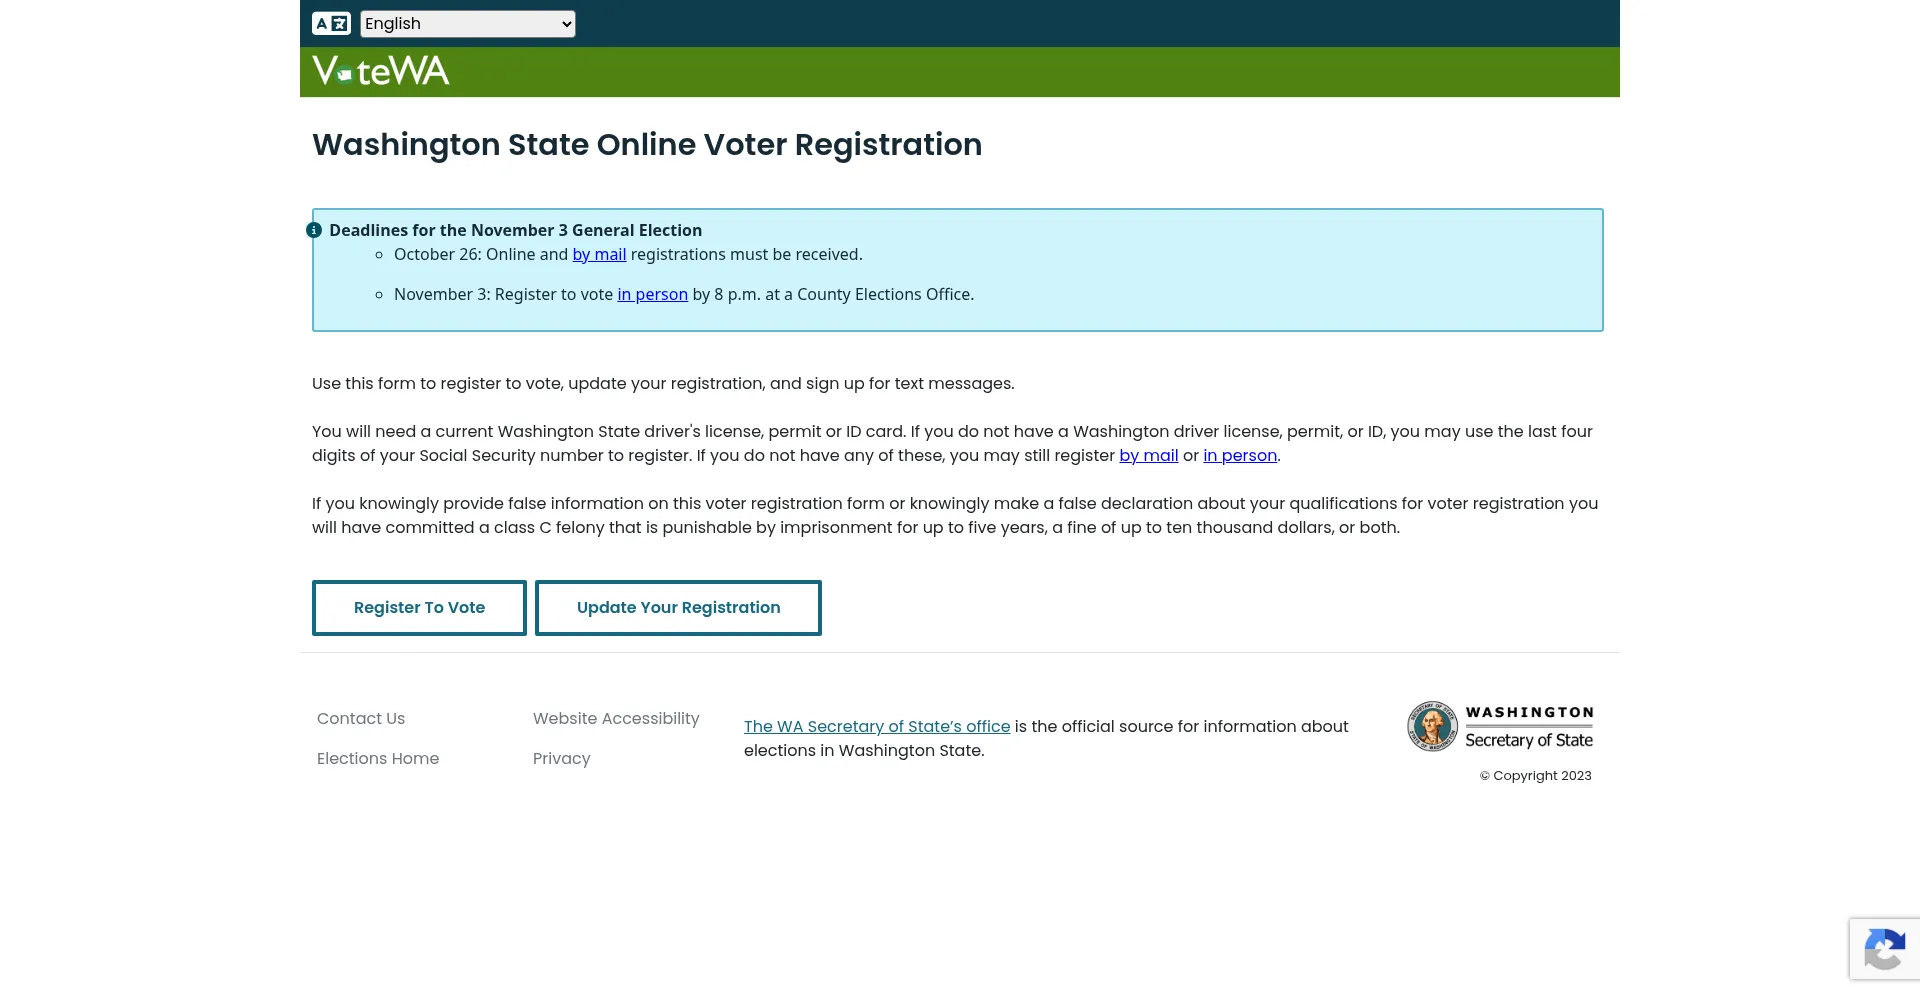Click the reCAPTCHA badge icon
The height and width of the screenshot is (993, 1920).
(x=1884, y=949)
